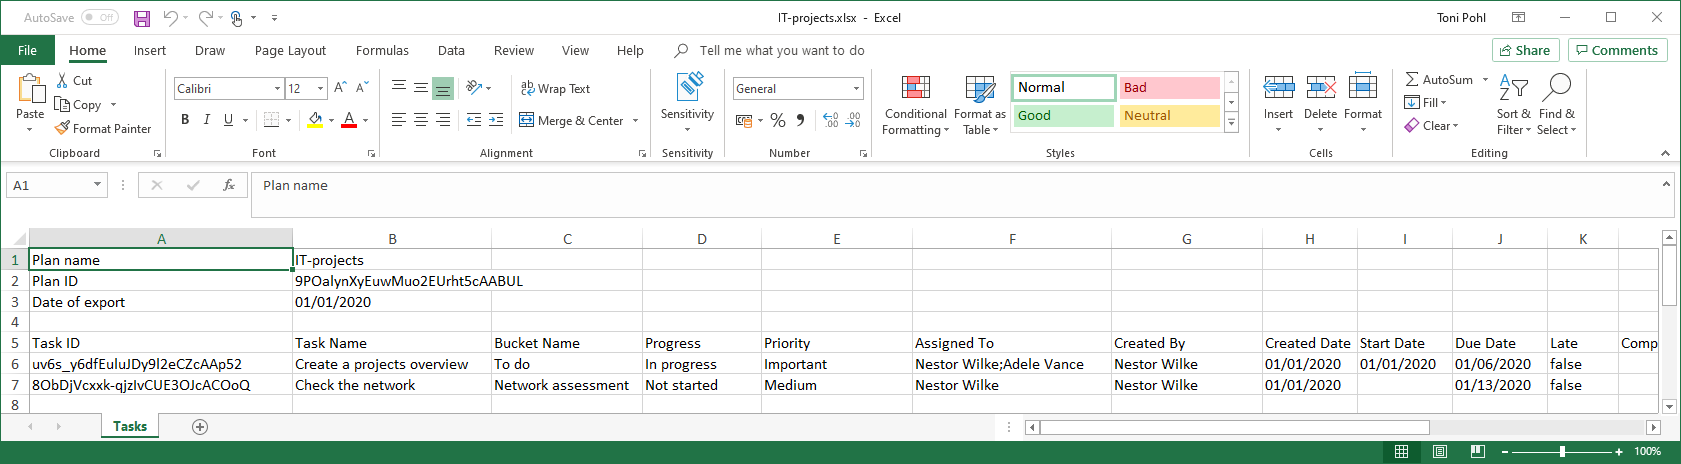
Task: Click the Paste clipboard icon
Action: [30, 91]
